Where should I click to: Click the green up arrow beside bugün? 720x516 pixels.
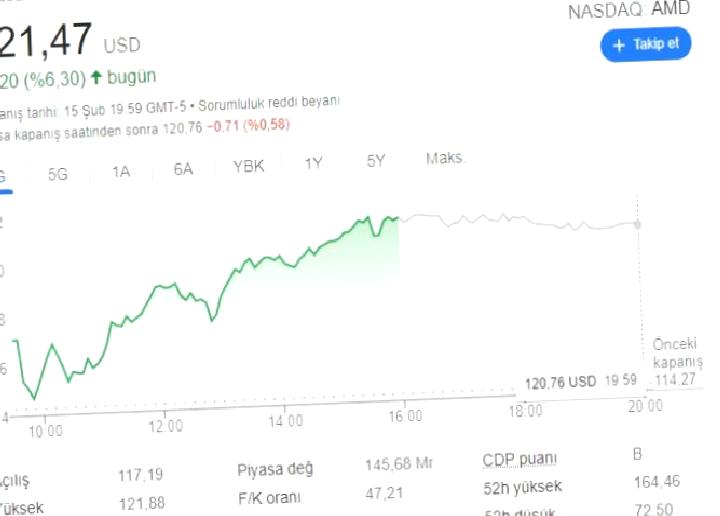(96, 77)
